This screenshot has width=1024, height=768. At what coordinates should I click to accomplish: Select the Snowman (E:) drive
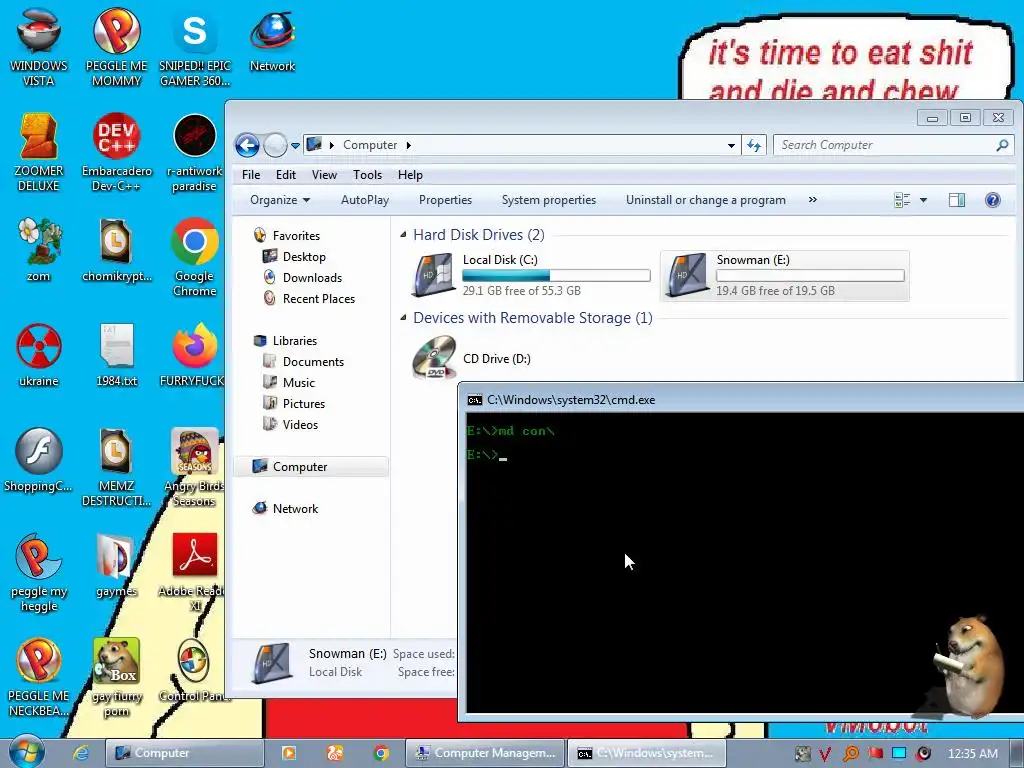(x=784, y=276)
